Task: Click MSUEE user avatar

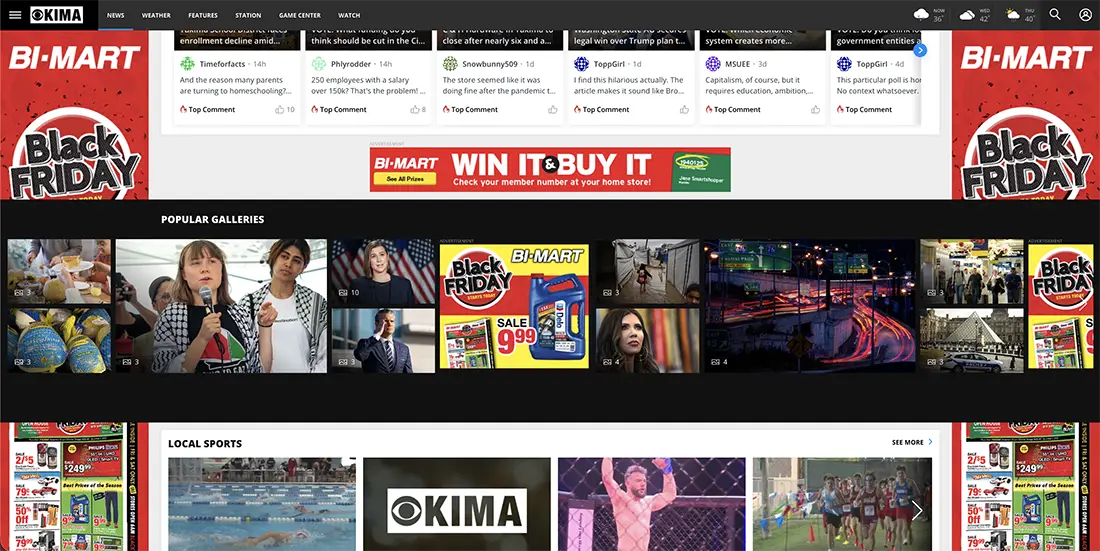Action: pyautogui.click(x=713, y=64)
